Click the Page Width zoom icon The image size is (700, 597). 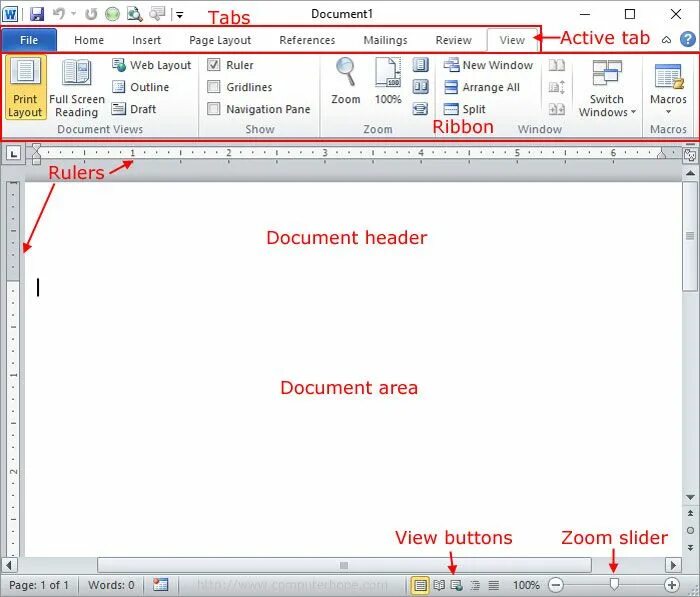tap(420, 109)
